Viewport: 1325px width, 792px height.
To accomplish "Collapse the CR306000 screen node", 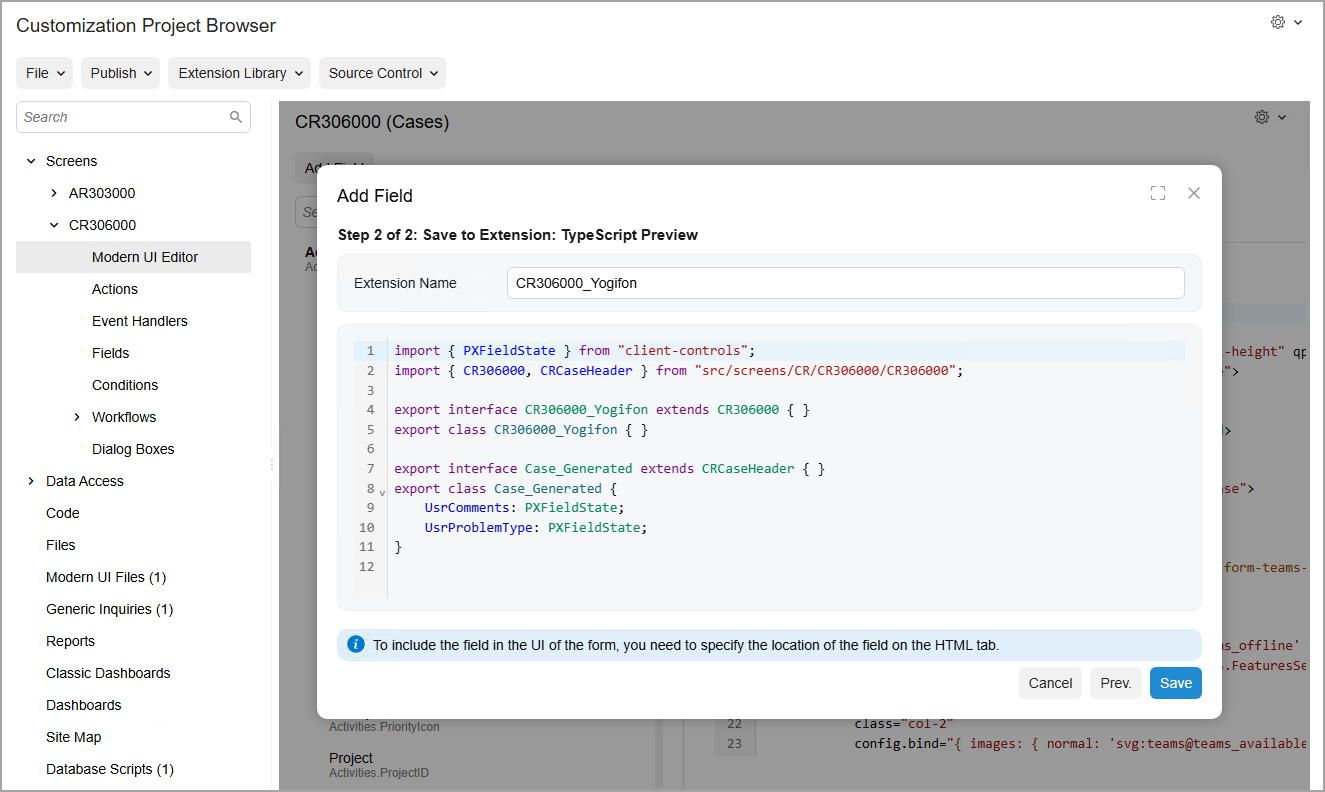I will 54,225.
